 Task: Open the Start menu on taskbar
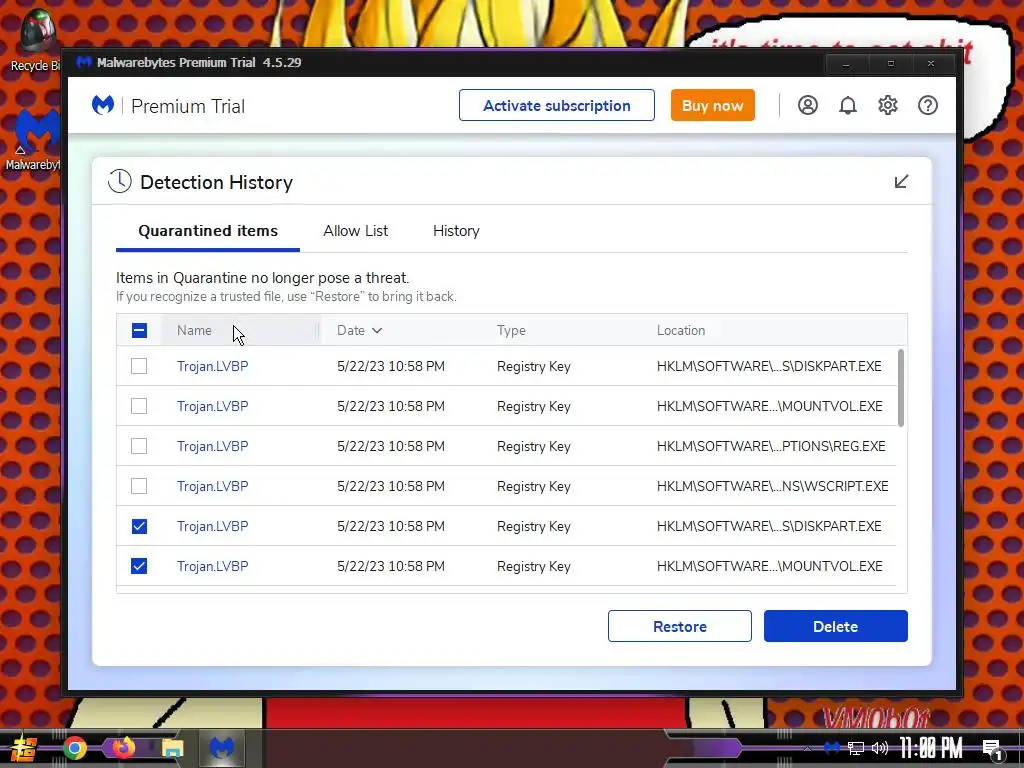pyautogui.click(x=23, y=748)
